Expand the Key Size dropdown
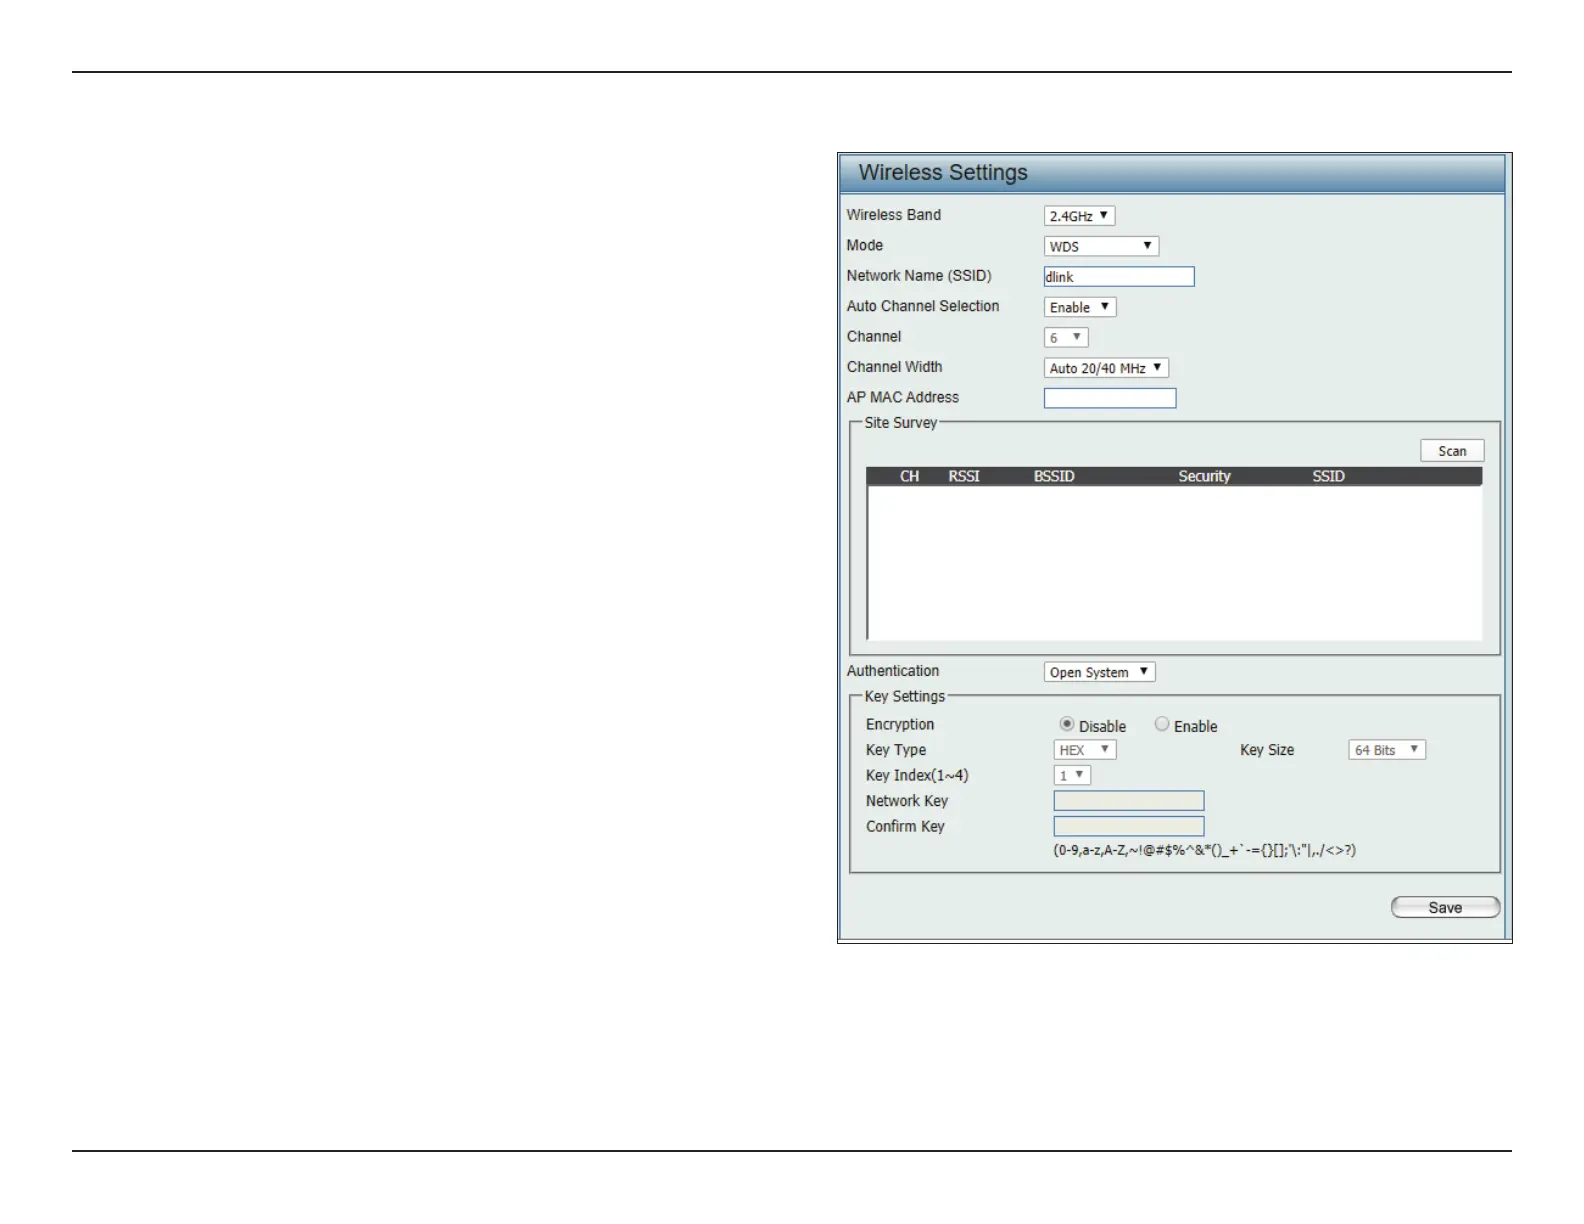The width and height of the screenshot is (1584, 1224). tap(1387, 750)
